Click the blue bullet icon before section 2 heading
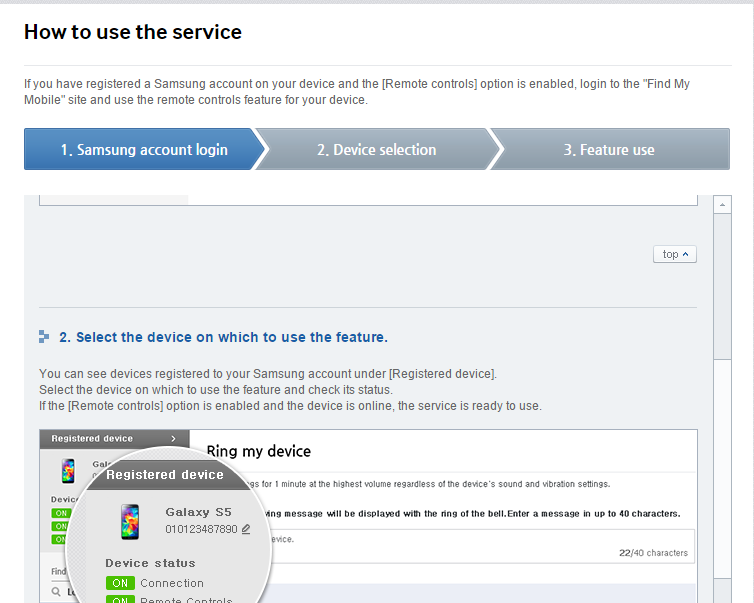This screenshot has height=603, width=754. (44, 337)
